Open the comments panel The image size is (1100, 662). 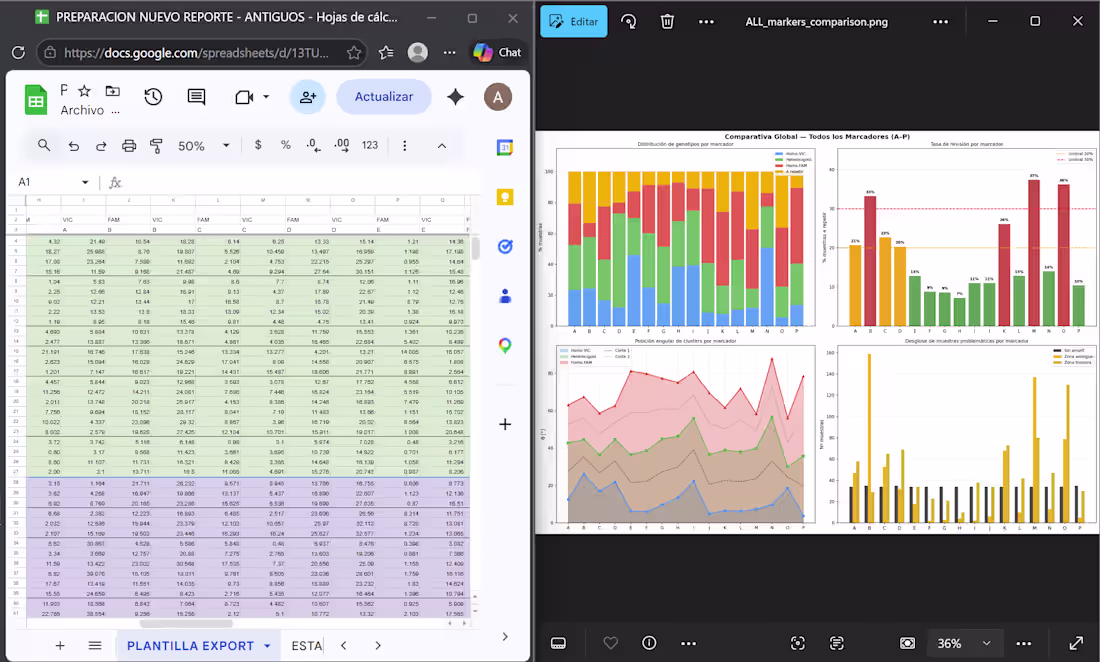pos(196,97)
